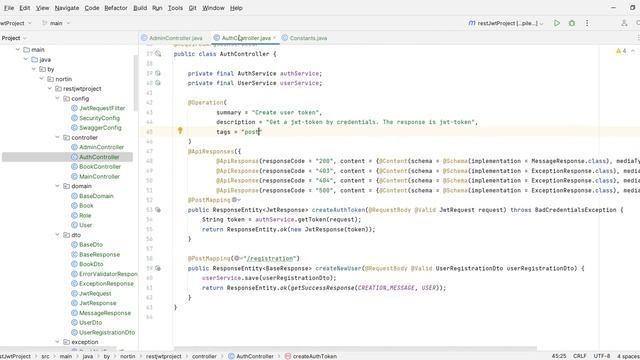Close the AuthController.java tab
Image resolution: width=640 pixels, height=360 pixels.
(x=275, y=38)
